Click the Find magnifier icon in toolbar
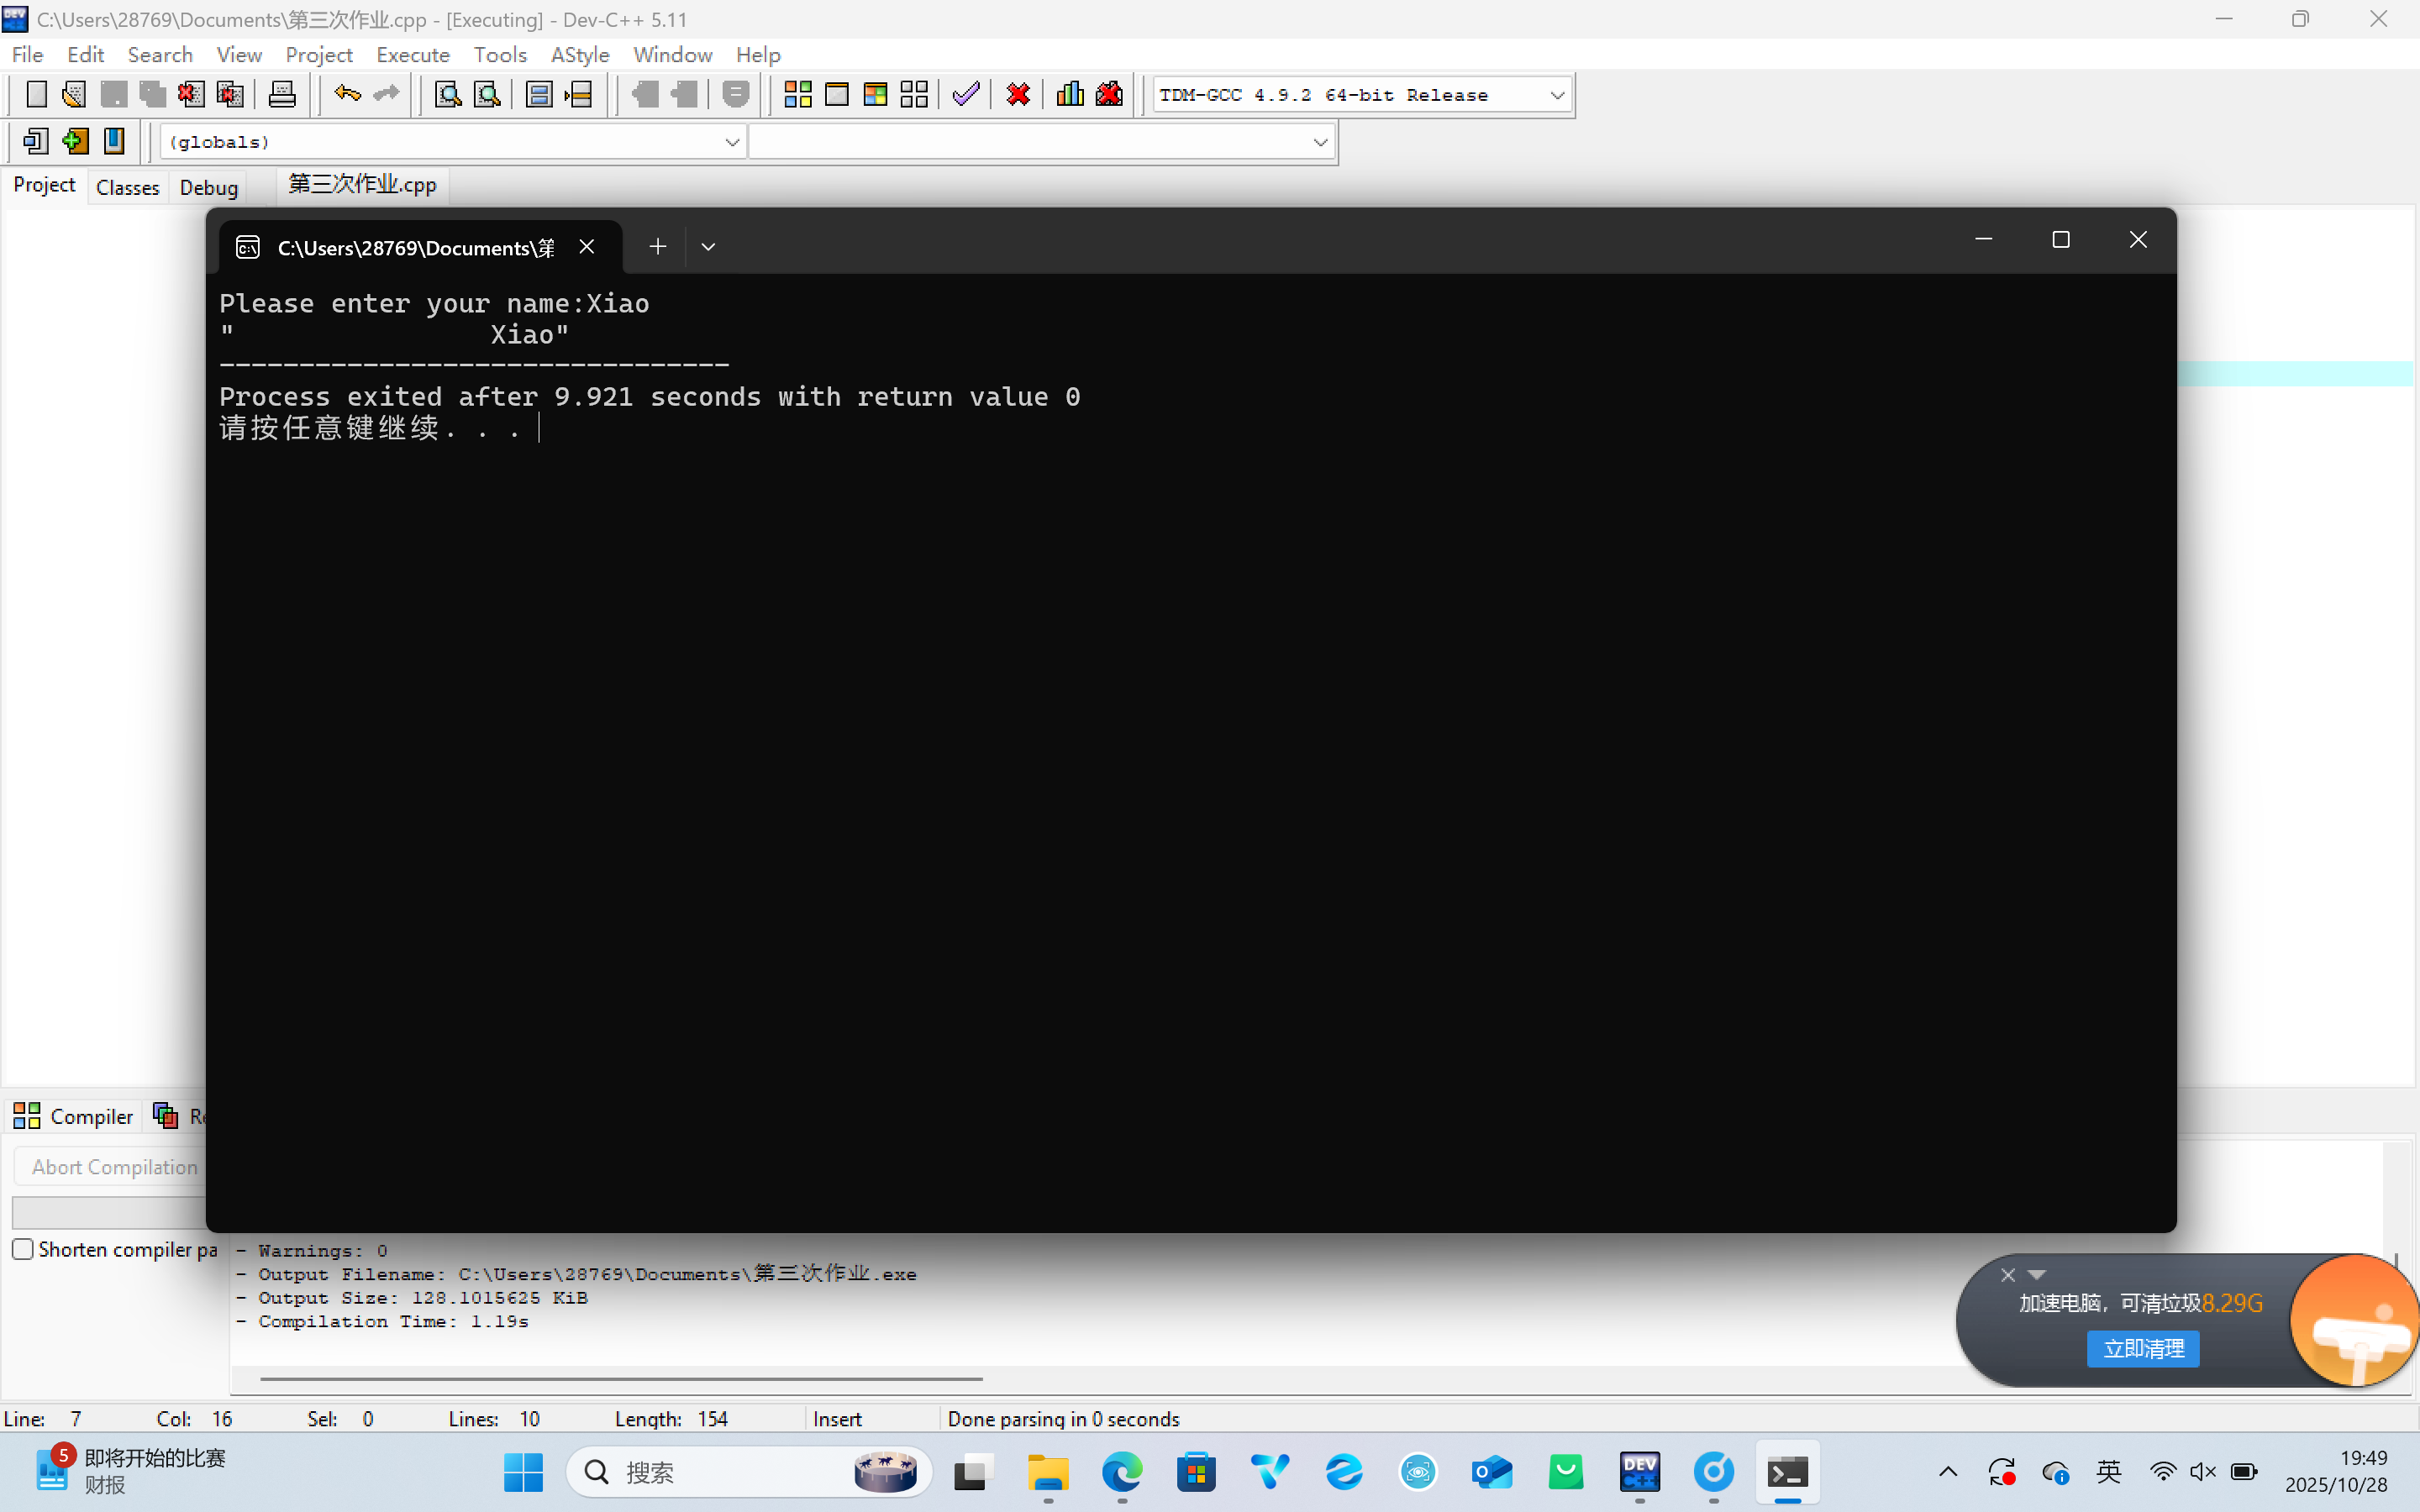Screen dimensions: 2420x1512 447,95
